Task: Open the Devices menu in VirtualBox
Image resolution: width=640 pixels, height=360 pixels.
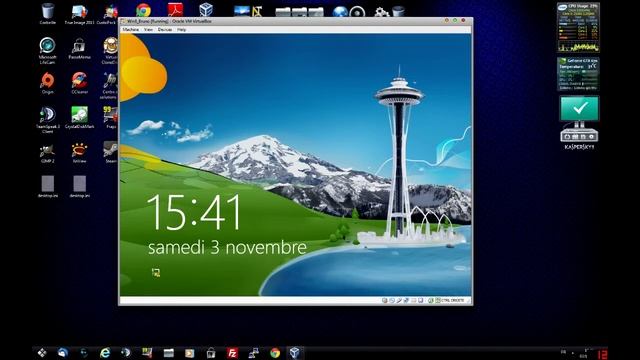Action: tap(165, 30)
